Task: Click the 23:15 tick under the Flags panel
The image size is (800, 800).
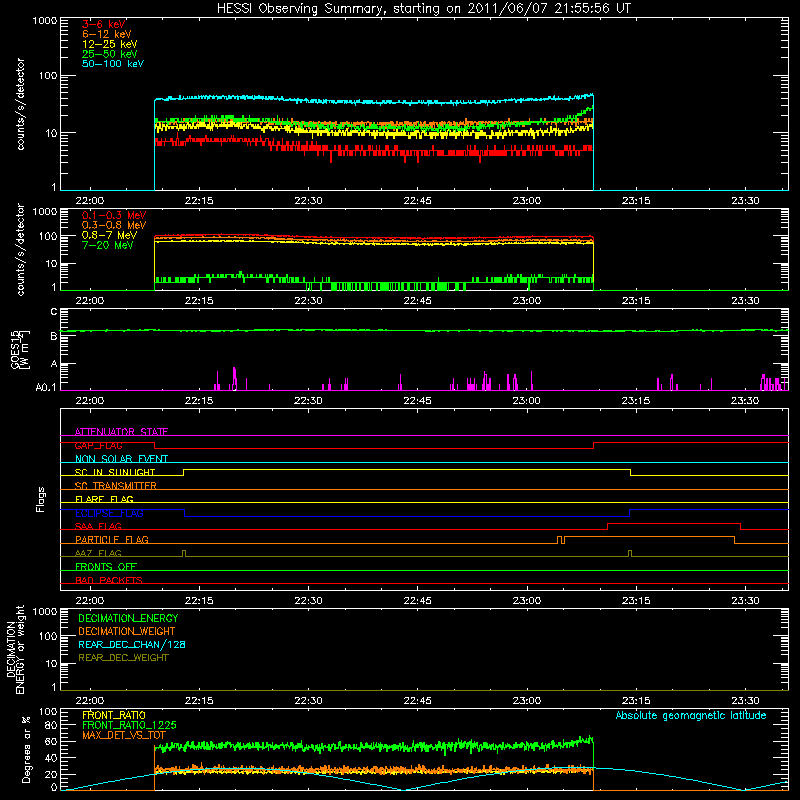Action: coord(636,601)
